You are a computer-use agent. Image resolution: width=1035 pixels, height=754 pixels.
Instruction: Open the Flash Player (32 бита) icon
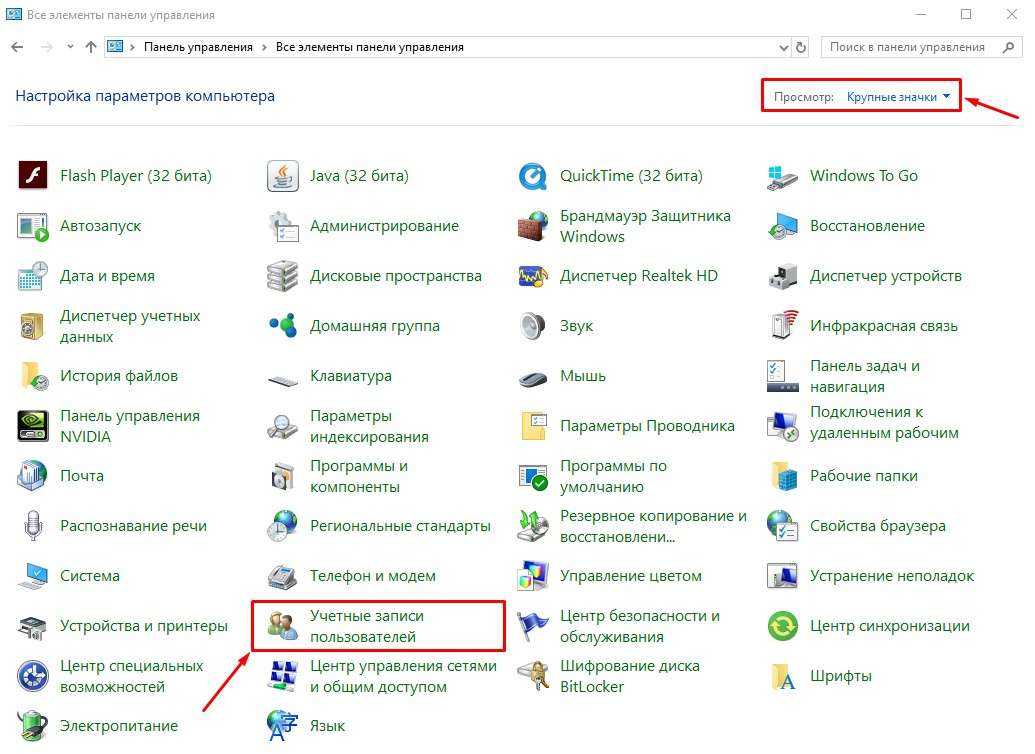coord(33,176)
